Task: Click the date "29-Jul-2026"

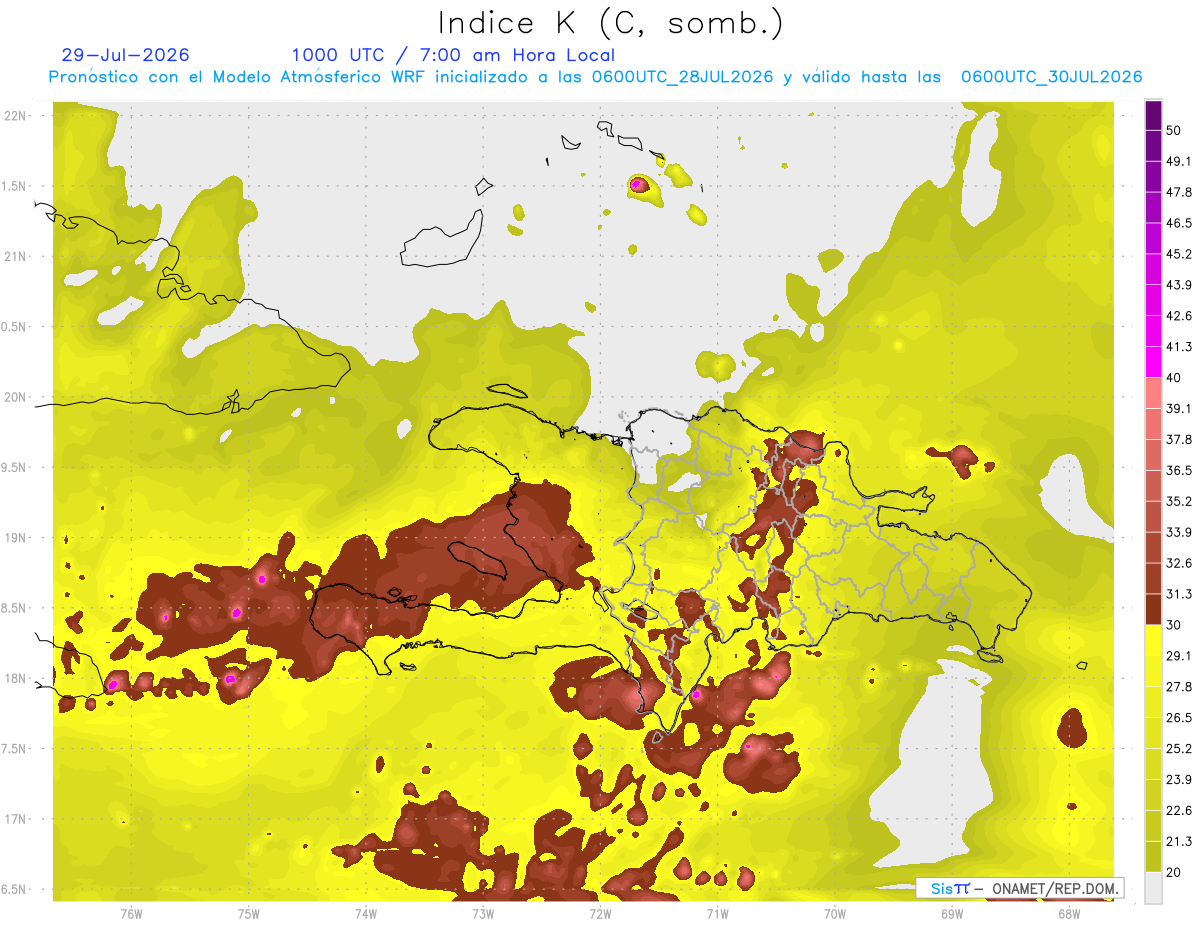Action: coord(125,55)
